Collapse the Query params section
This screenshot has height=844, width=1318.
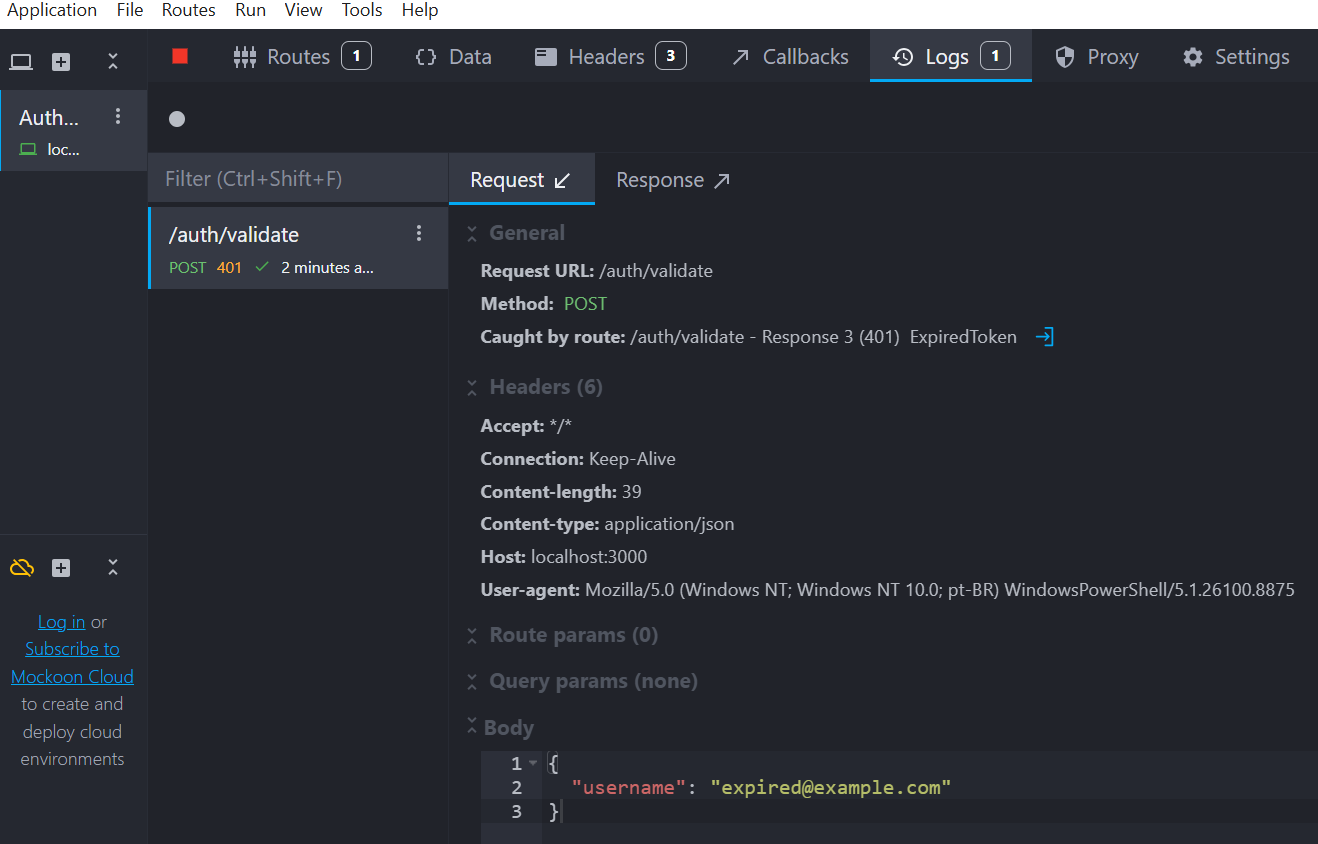(x=472, y=681)
